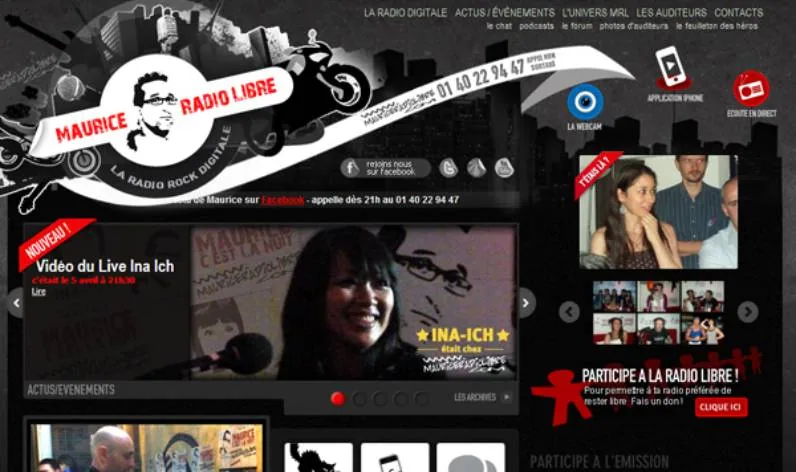The height and width of the screenshot is (472, 796).
Task: Click the 'Participe a la radio libre !' heading
Action: 659,376
